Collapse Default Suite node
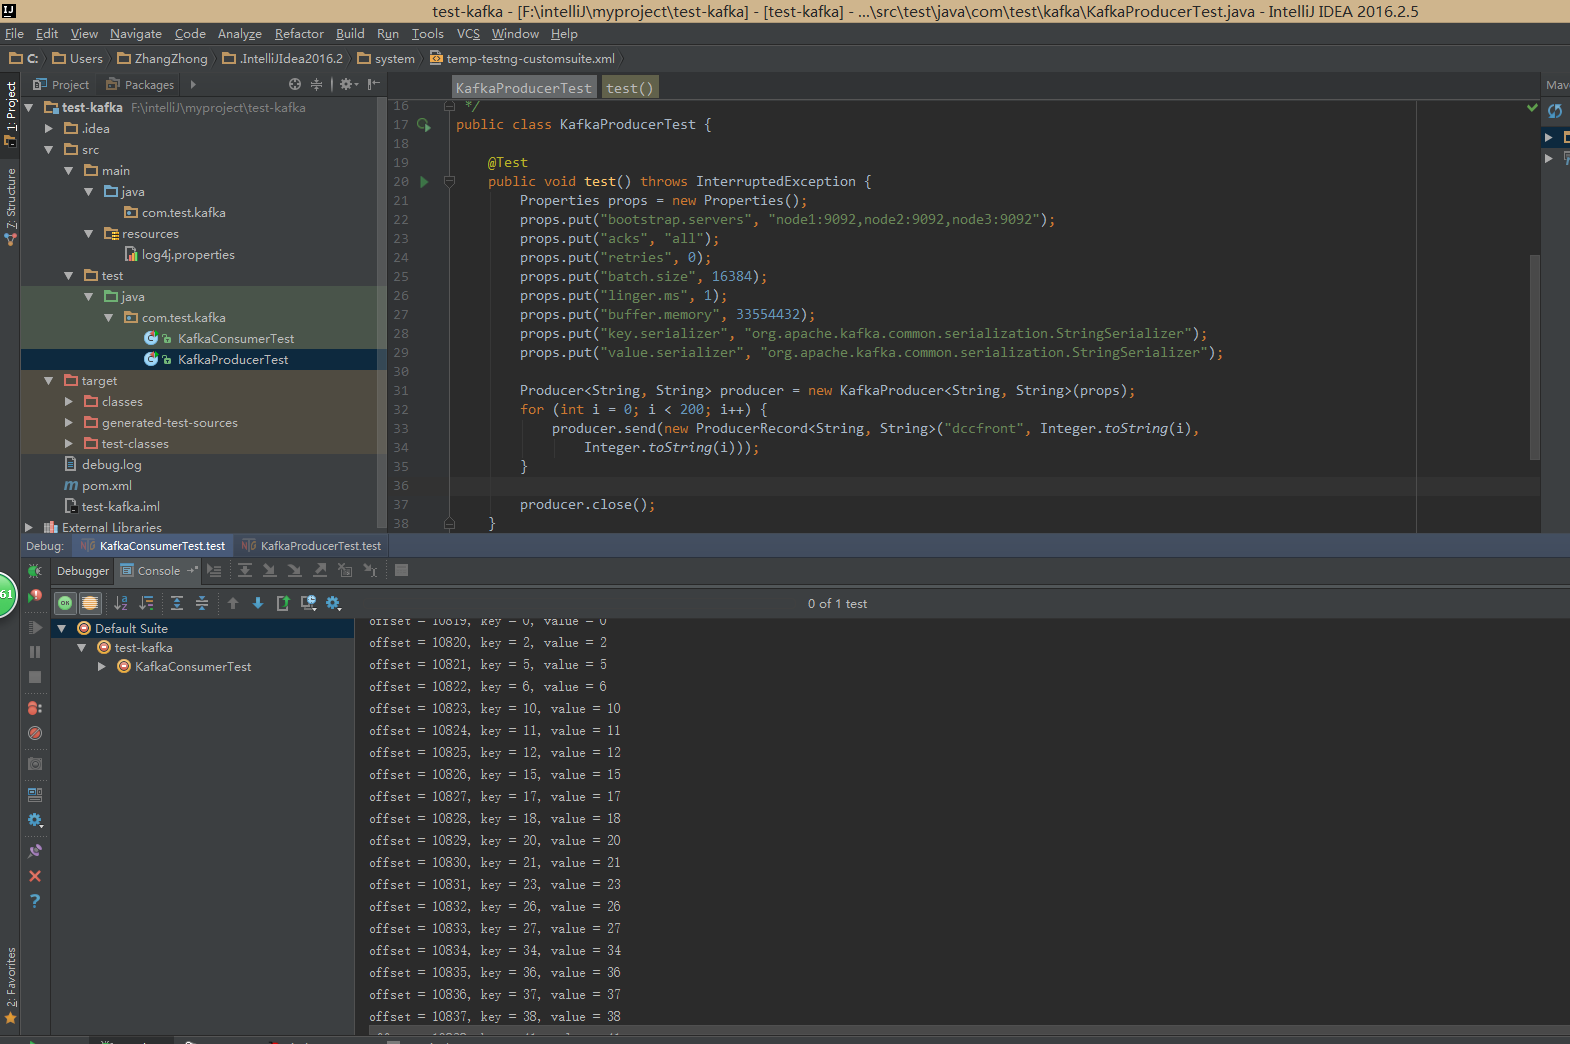Viewport: 1570px width, 1044px height. [x=62, y=629]
